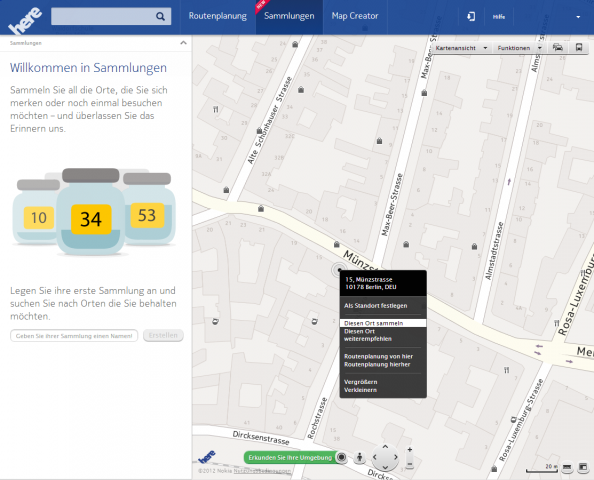Zoom in with the plus button
Image resolution: width=594 pixels, height=480 pixels.
[410, 450]
